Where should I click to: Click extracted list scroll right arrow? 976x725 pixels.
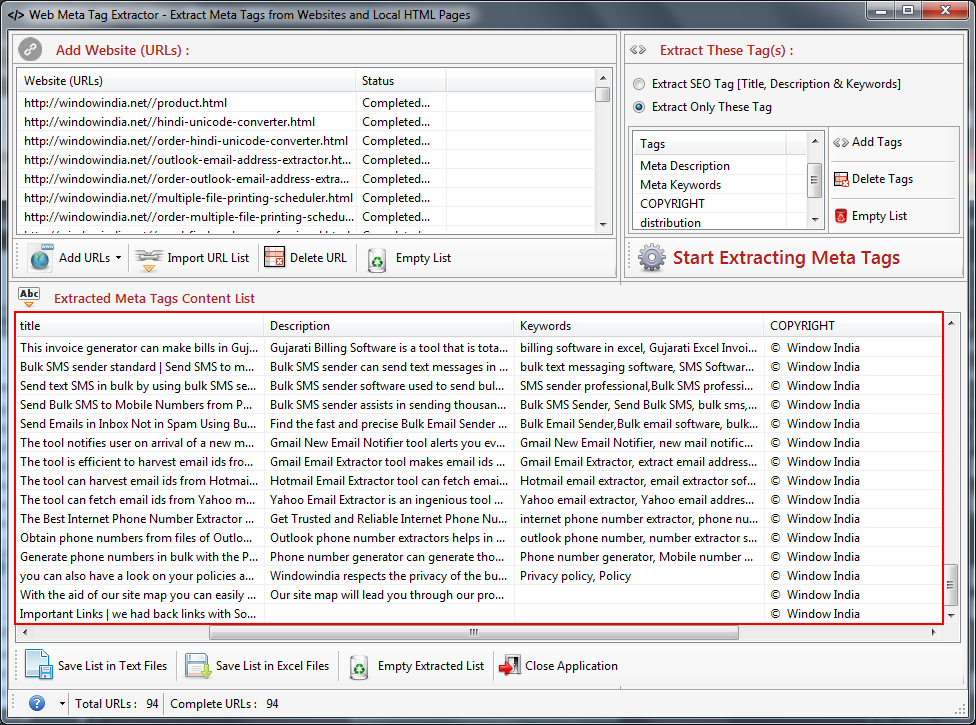tap(934, 632)
